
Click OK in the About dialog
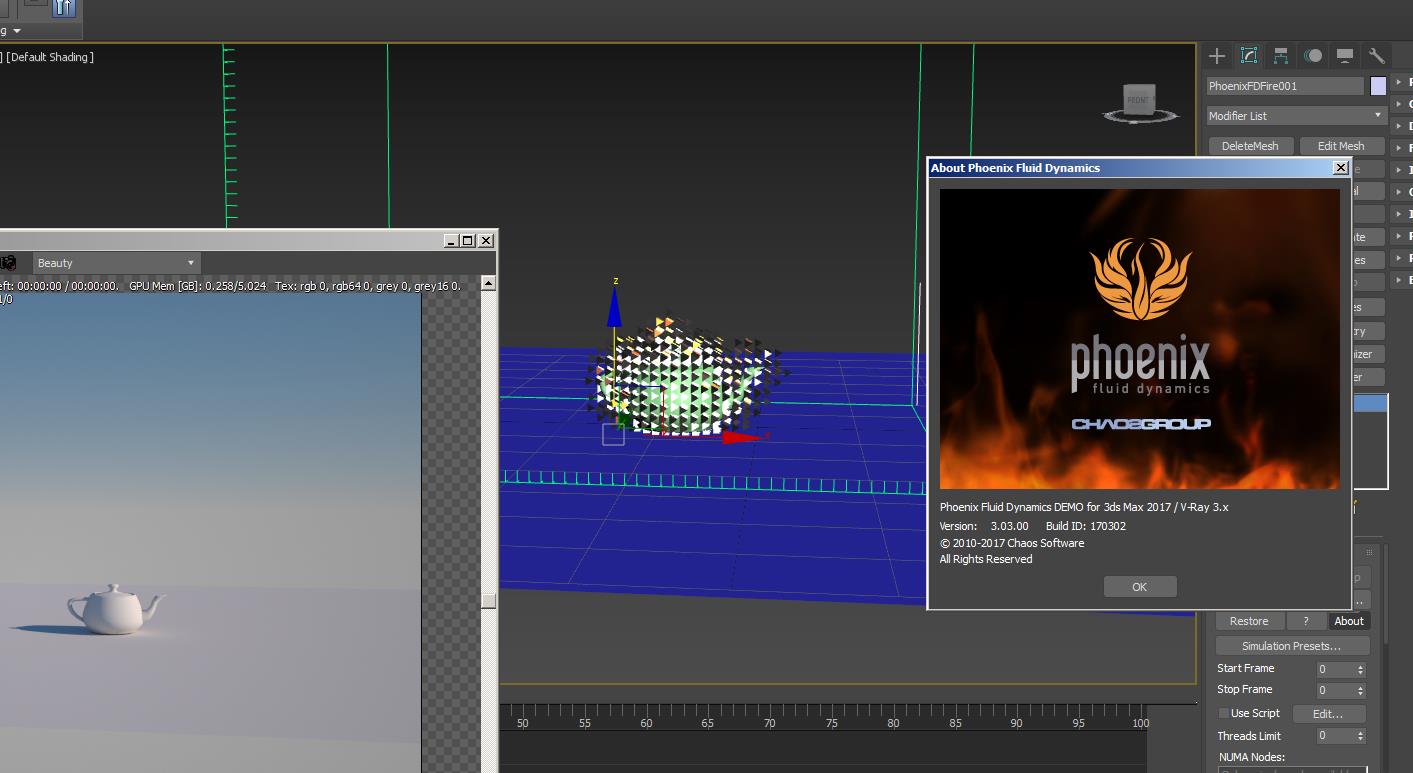tap(1139, 587)
